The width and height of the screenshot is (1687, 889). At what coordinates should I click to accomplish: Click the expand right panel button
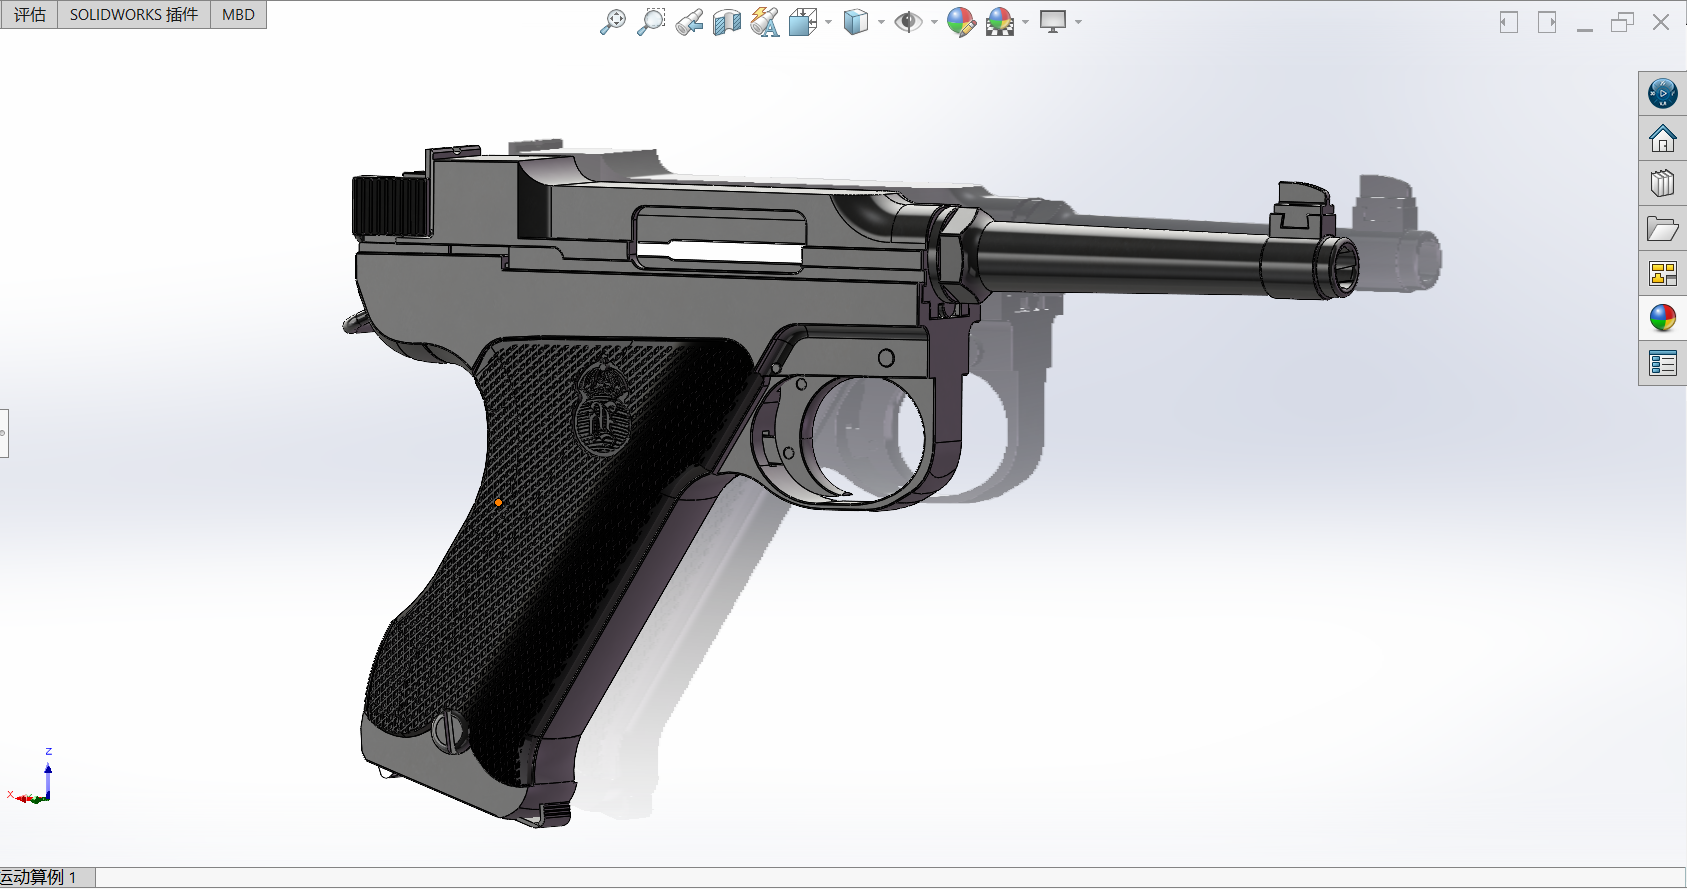[1547, 22]
